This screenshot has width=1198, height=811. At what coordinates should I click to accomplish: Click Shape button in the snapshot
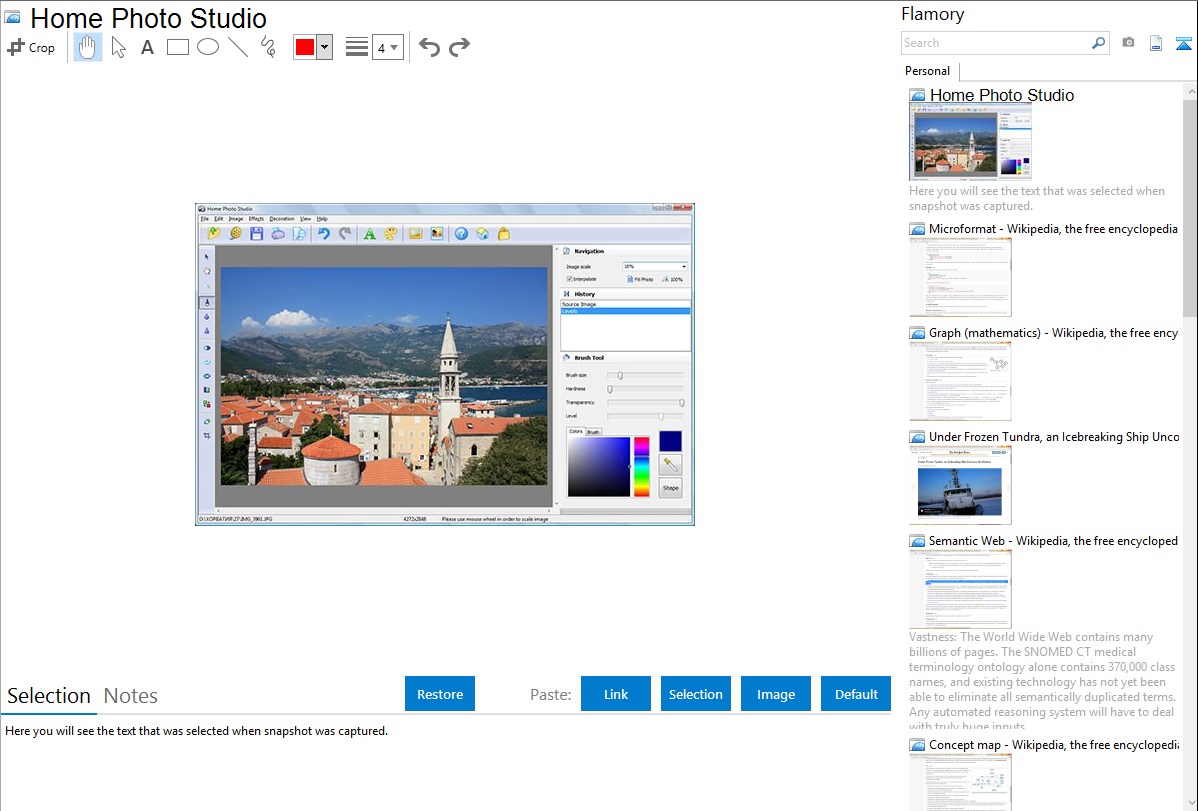click(x=670, y=488)
